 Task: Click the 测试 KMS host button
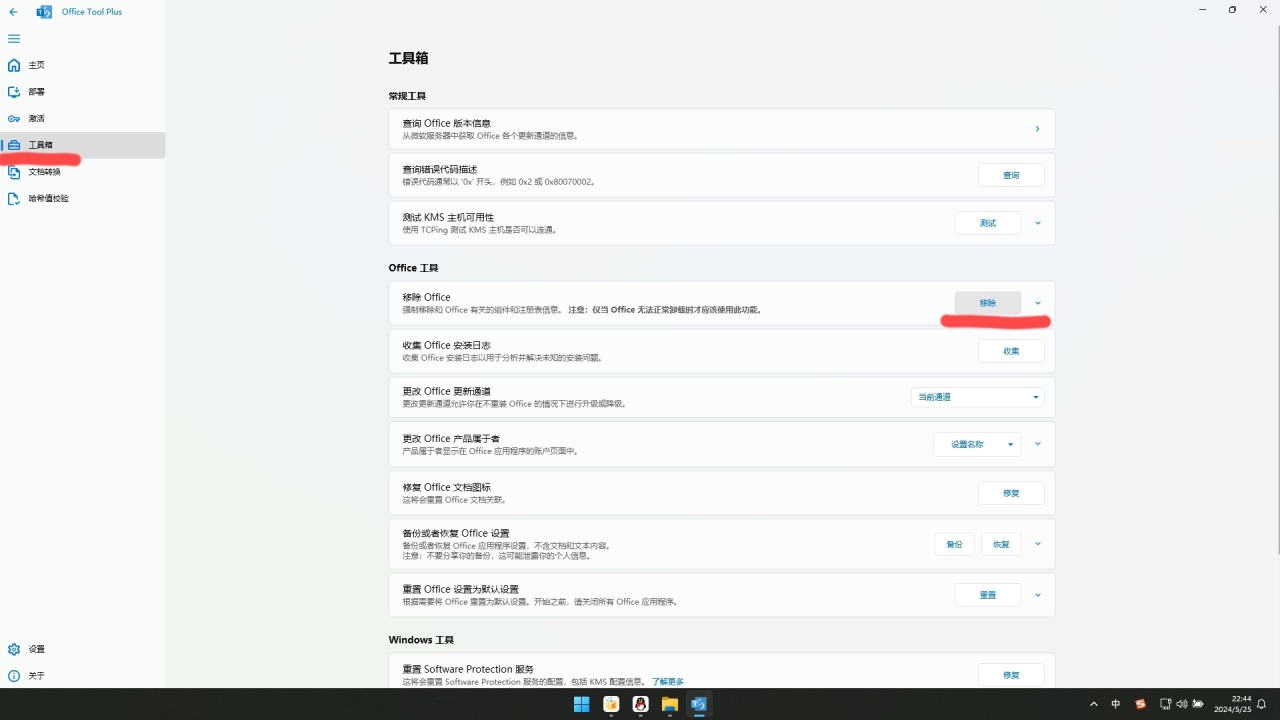988,223
